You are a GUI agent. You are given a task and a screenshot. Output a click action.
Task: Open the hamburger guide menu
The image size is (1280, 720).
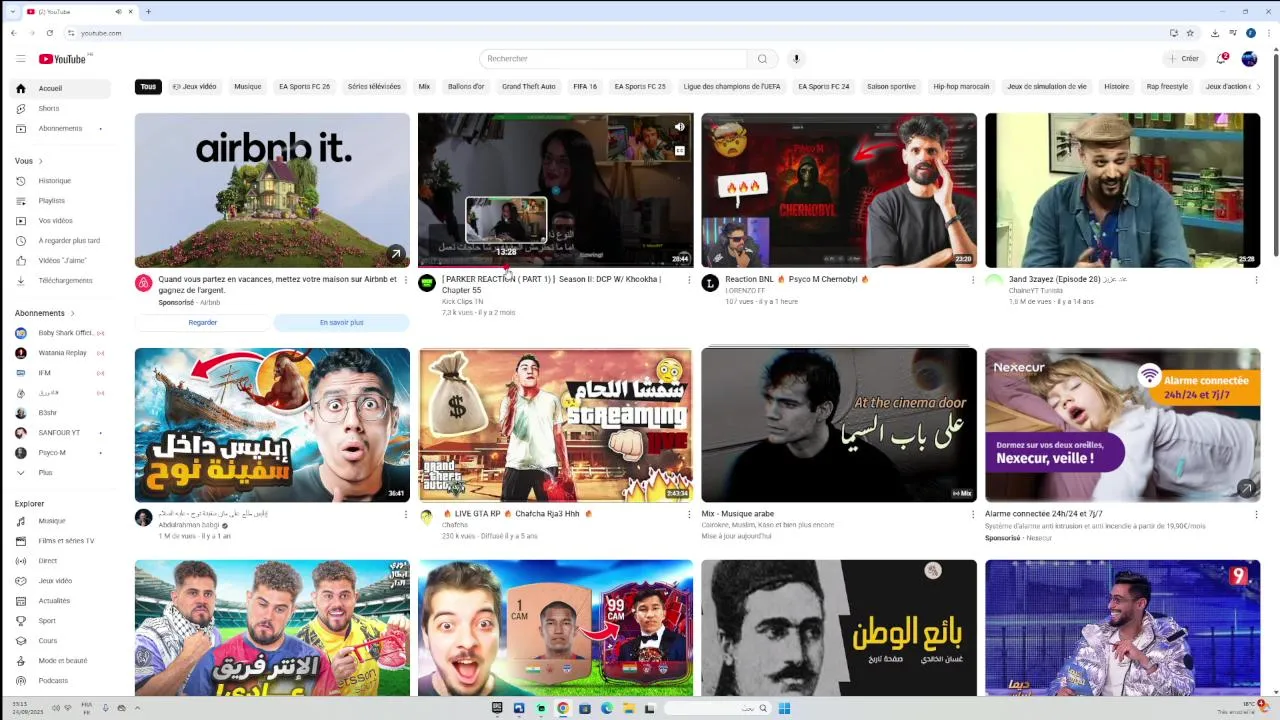20,59
